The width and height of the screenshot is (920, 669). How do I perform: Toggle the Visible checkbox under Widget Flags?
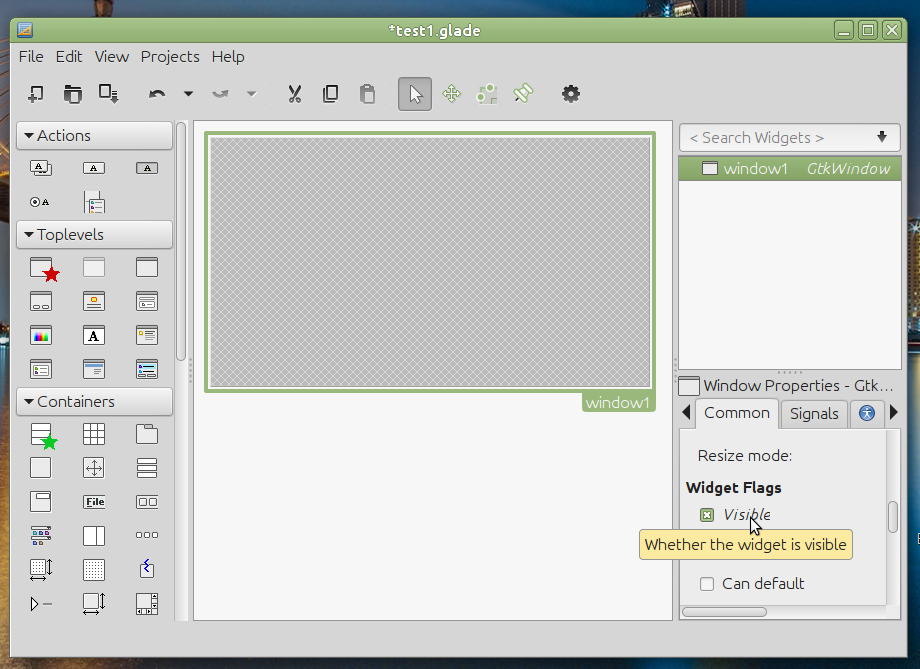(707, 515)
